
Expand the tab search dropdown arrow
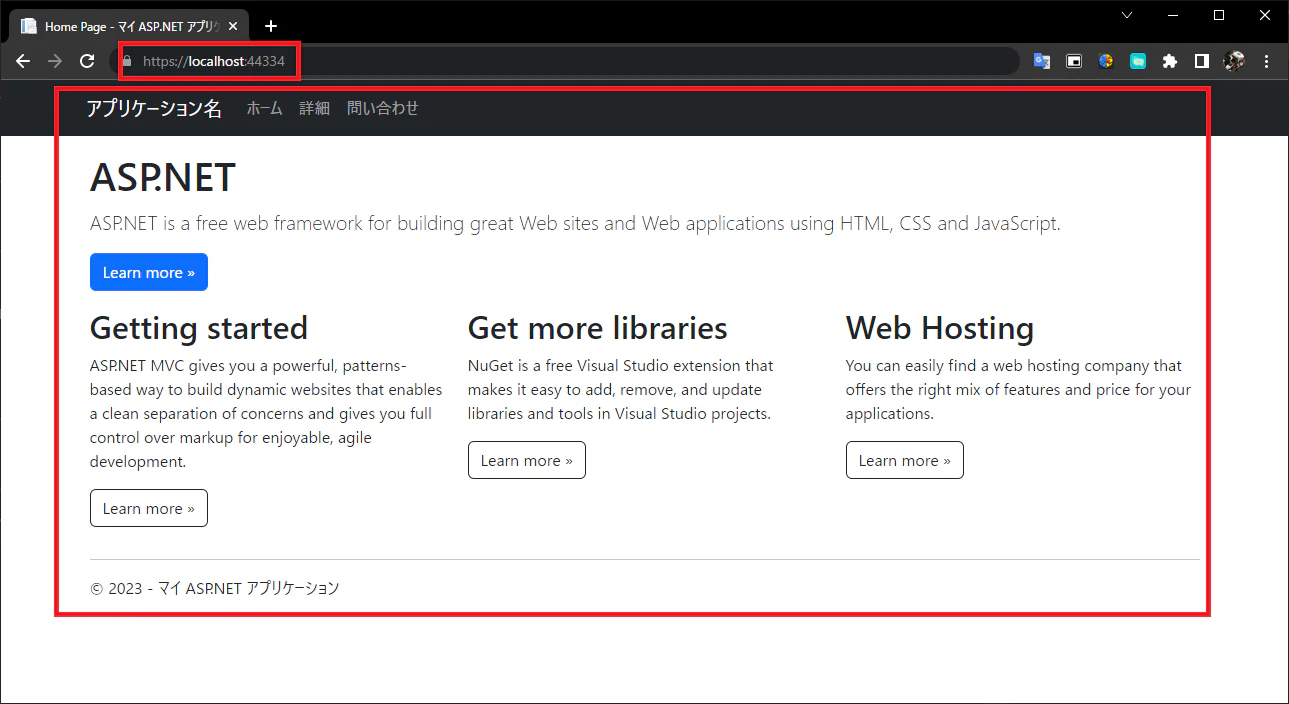pyautogui.click(x=1127, y=15)
